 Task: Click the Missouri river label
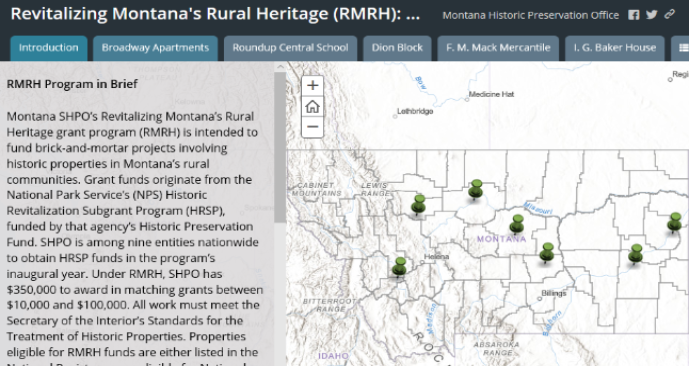click(x=538, y=208)
